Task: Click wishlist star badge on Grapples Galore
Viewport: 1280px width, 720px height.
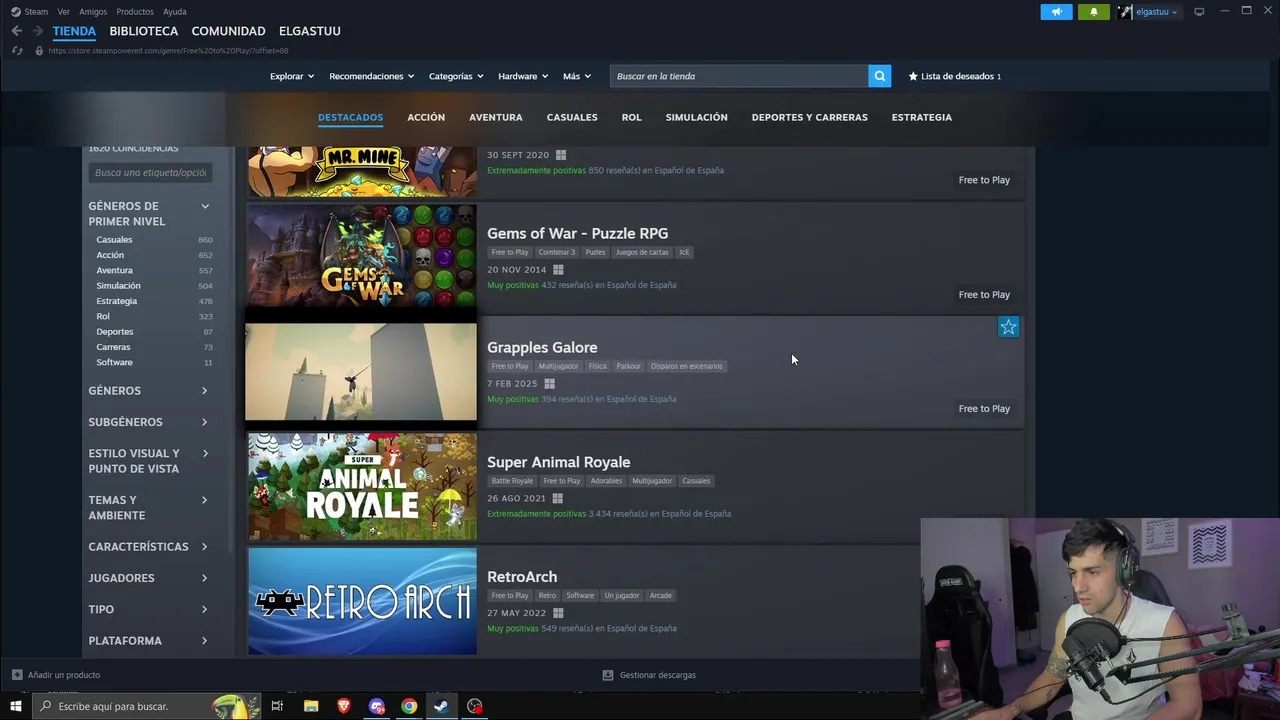Action: (1008, 327)
